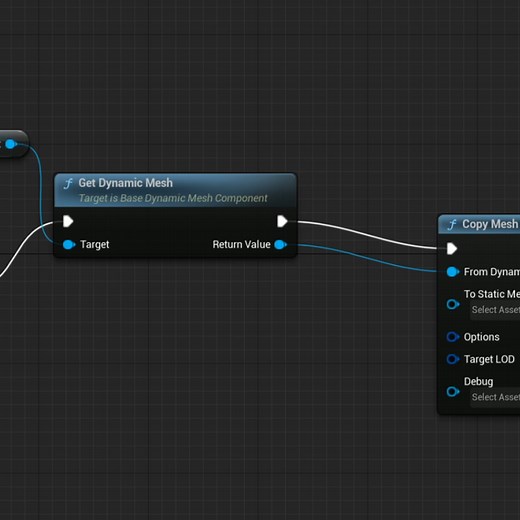
Task: Click the Return Value label
Action: tap(241, 245)
